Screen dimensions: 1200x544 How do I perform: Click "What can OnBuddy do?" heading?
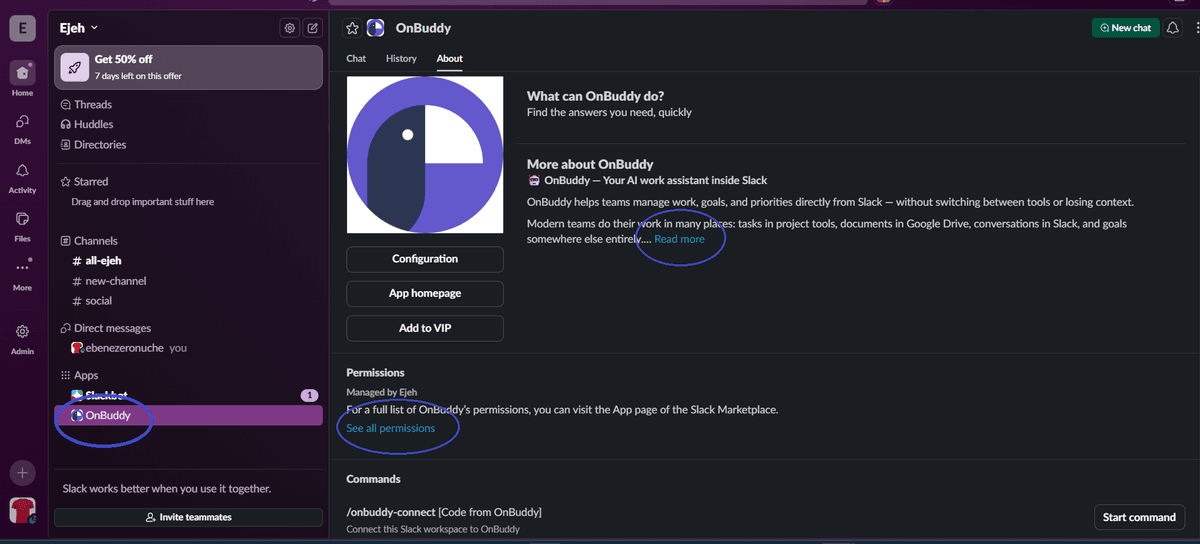(x=595, y=96)
